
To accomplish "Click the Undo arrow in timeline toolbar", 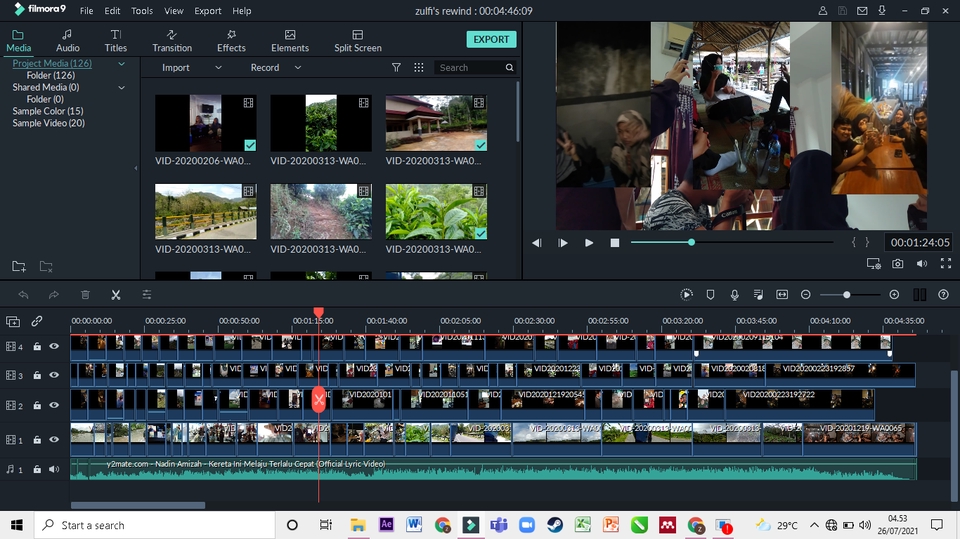I will (23, 295).
